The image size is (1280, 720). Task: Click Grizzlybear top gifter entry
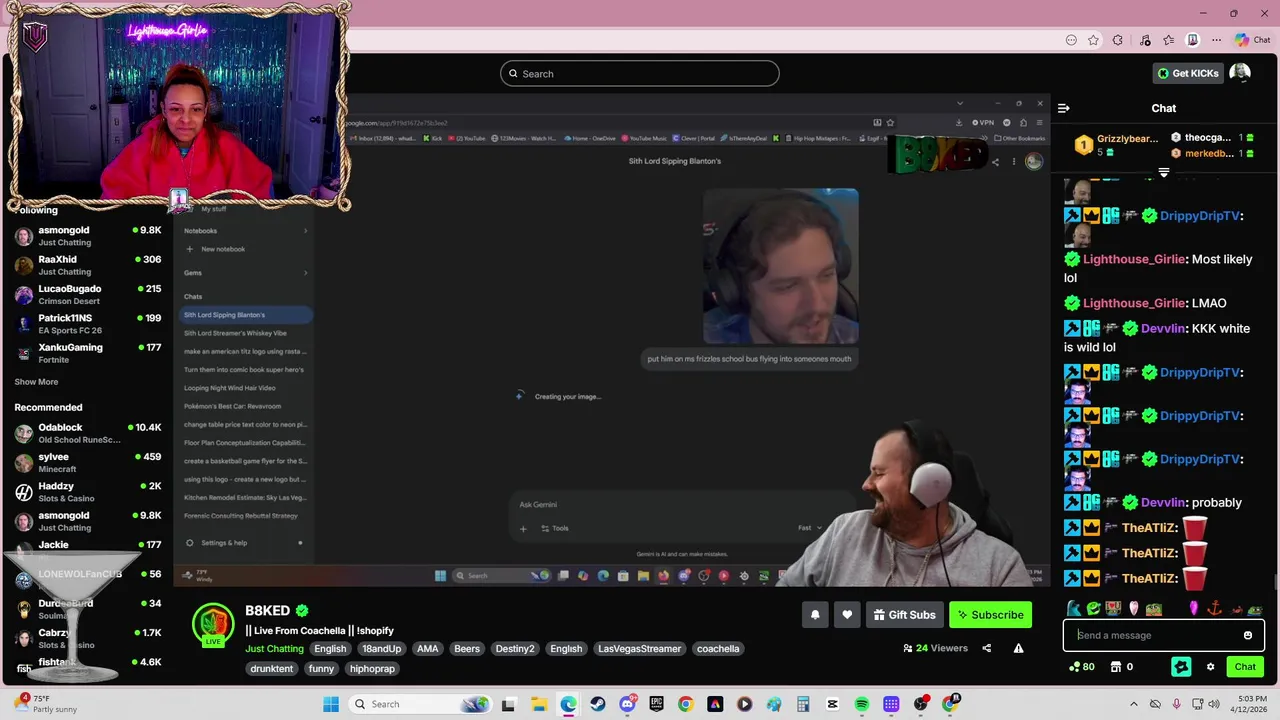coord(1115,145)
